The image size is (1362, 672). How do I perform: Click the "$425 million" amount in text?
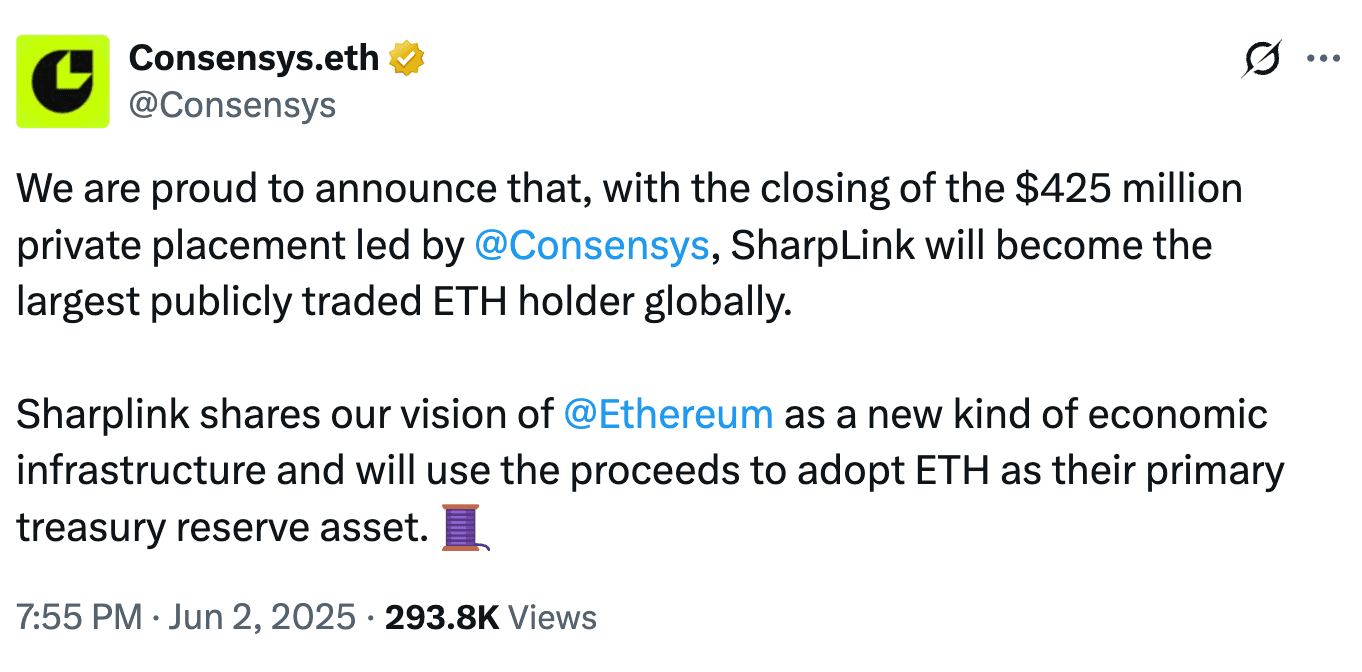[x=1127, y=189]
